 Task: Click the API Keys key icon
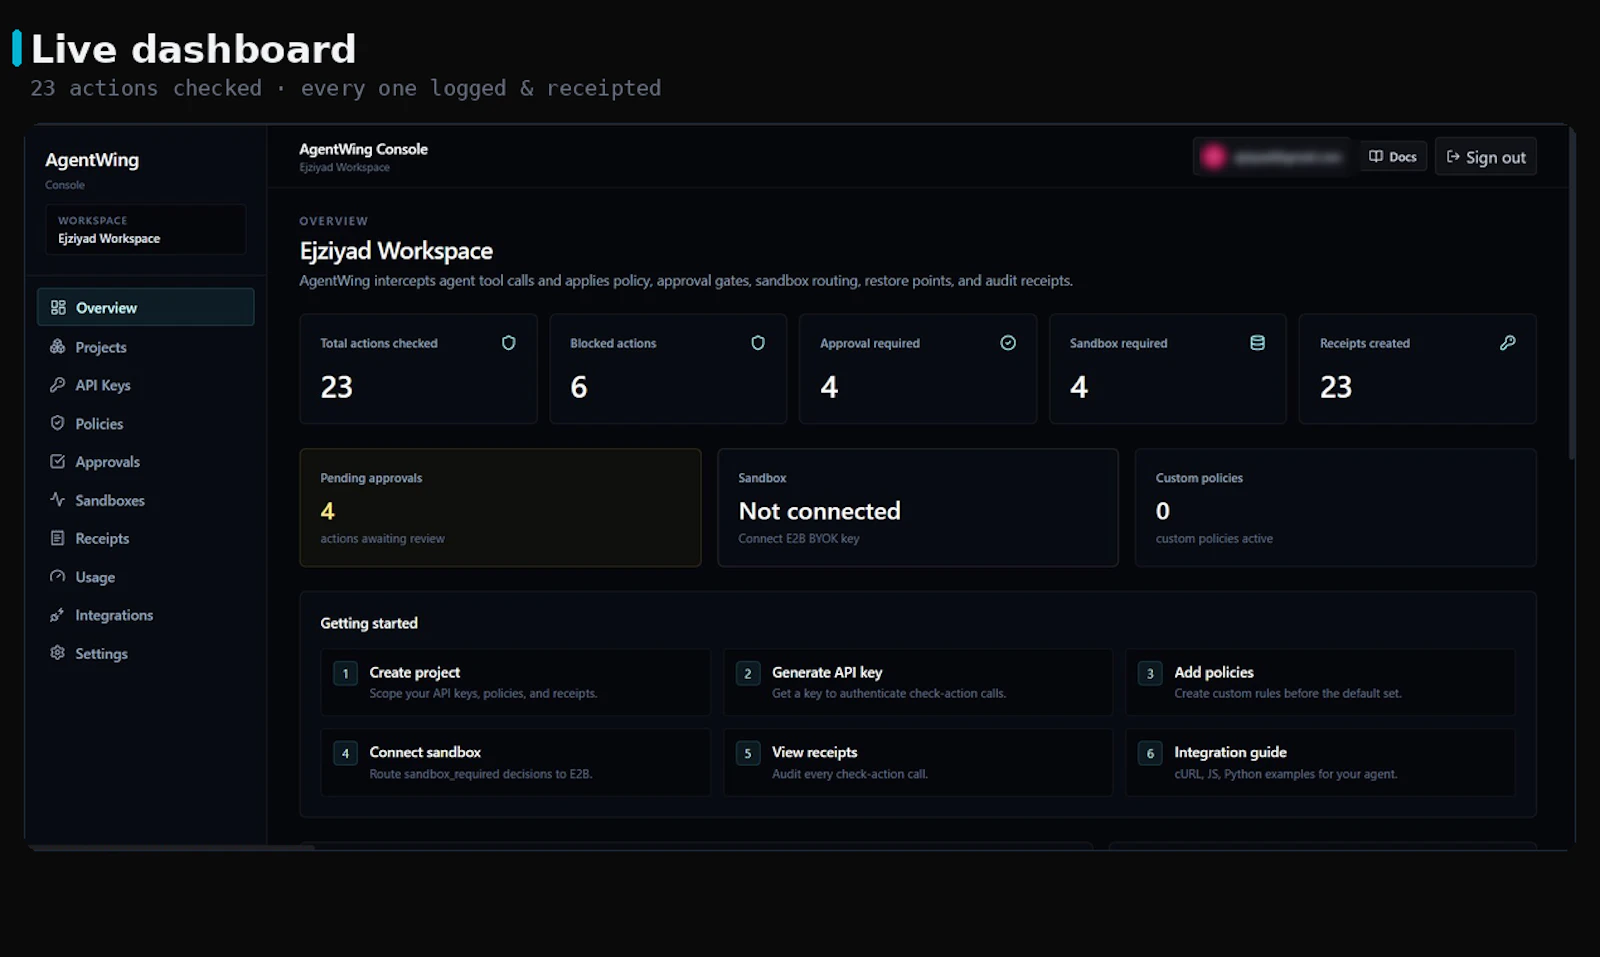point(58,385)
